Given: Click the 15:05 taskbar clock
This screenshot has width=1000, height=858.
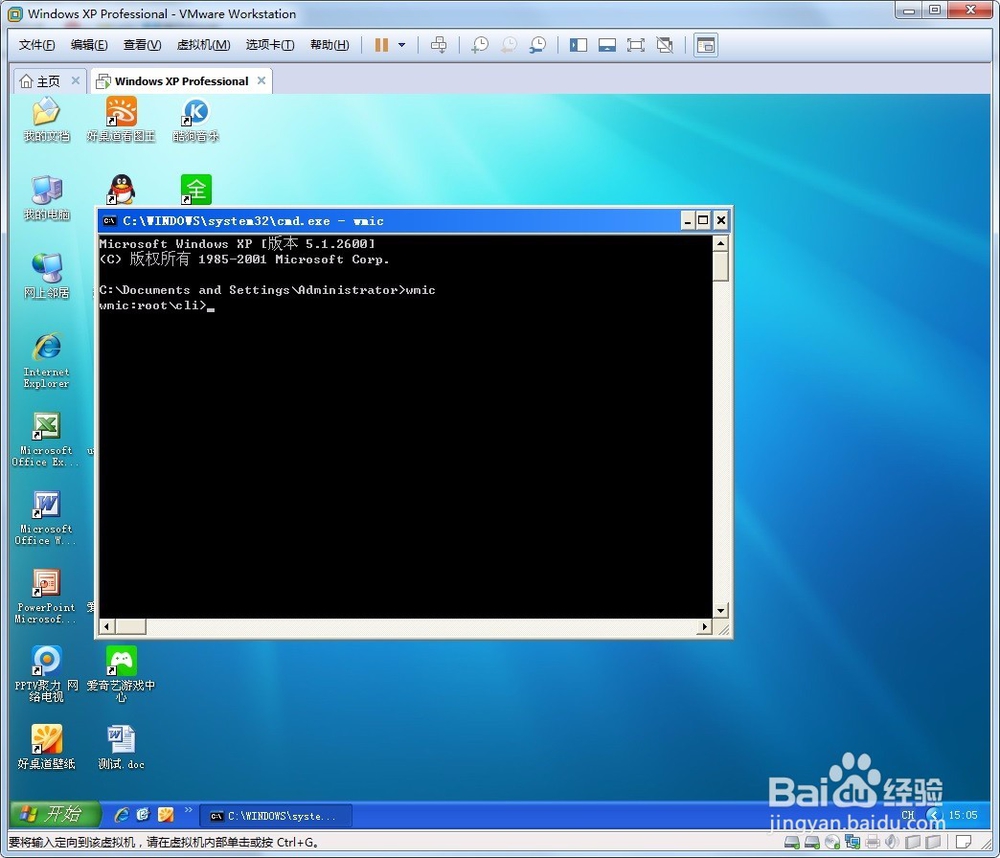Looking at the screenshot, I should [963, 815].
